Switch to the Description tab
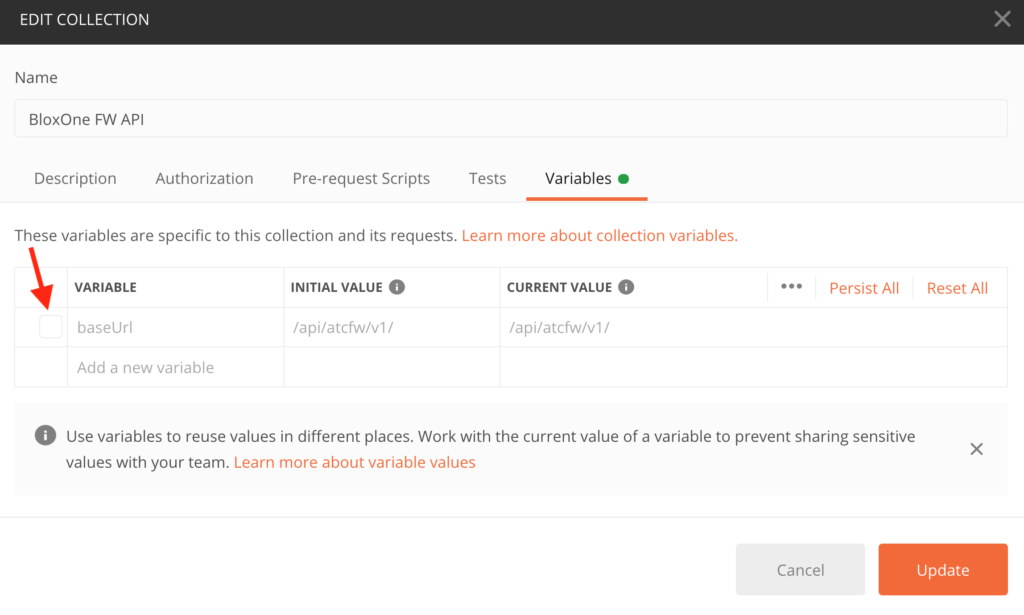 click(75, 179)
